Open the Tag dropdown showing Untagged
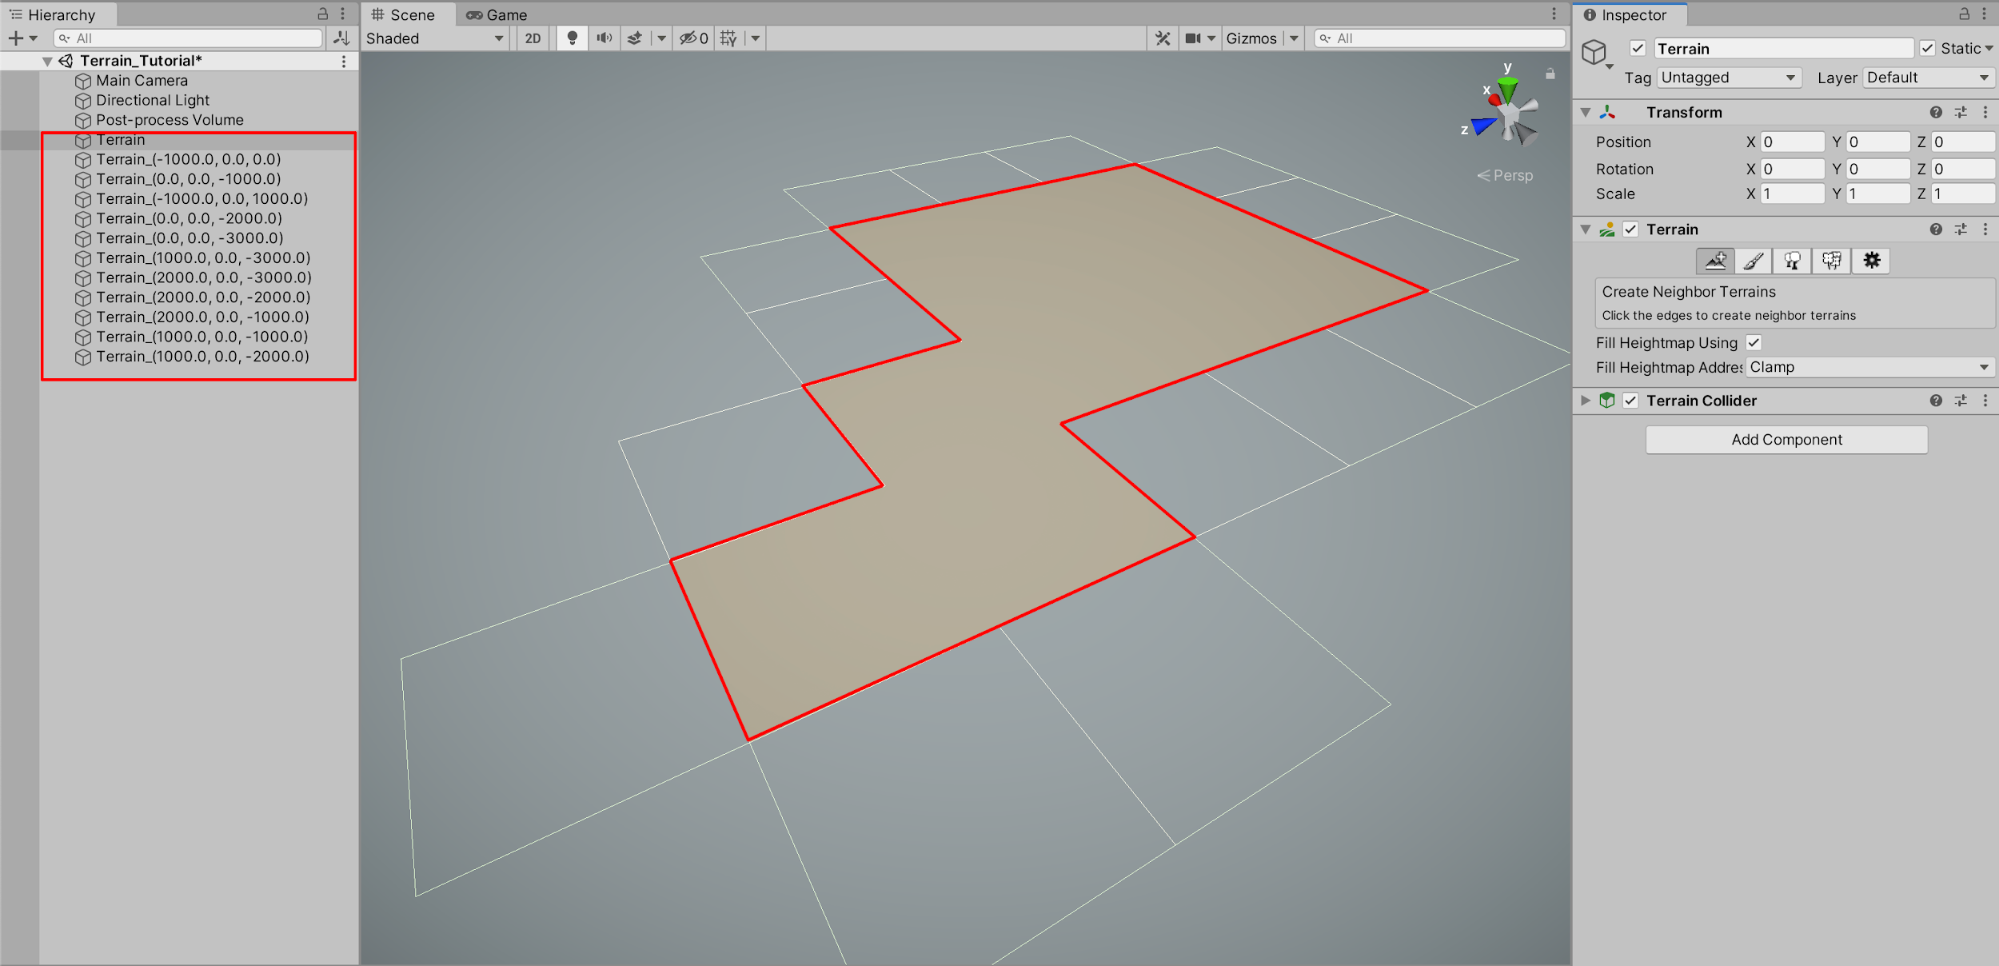 (x=1728, y=77)
